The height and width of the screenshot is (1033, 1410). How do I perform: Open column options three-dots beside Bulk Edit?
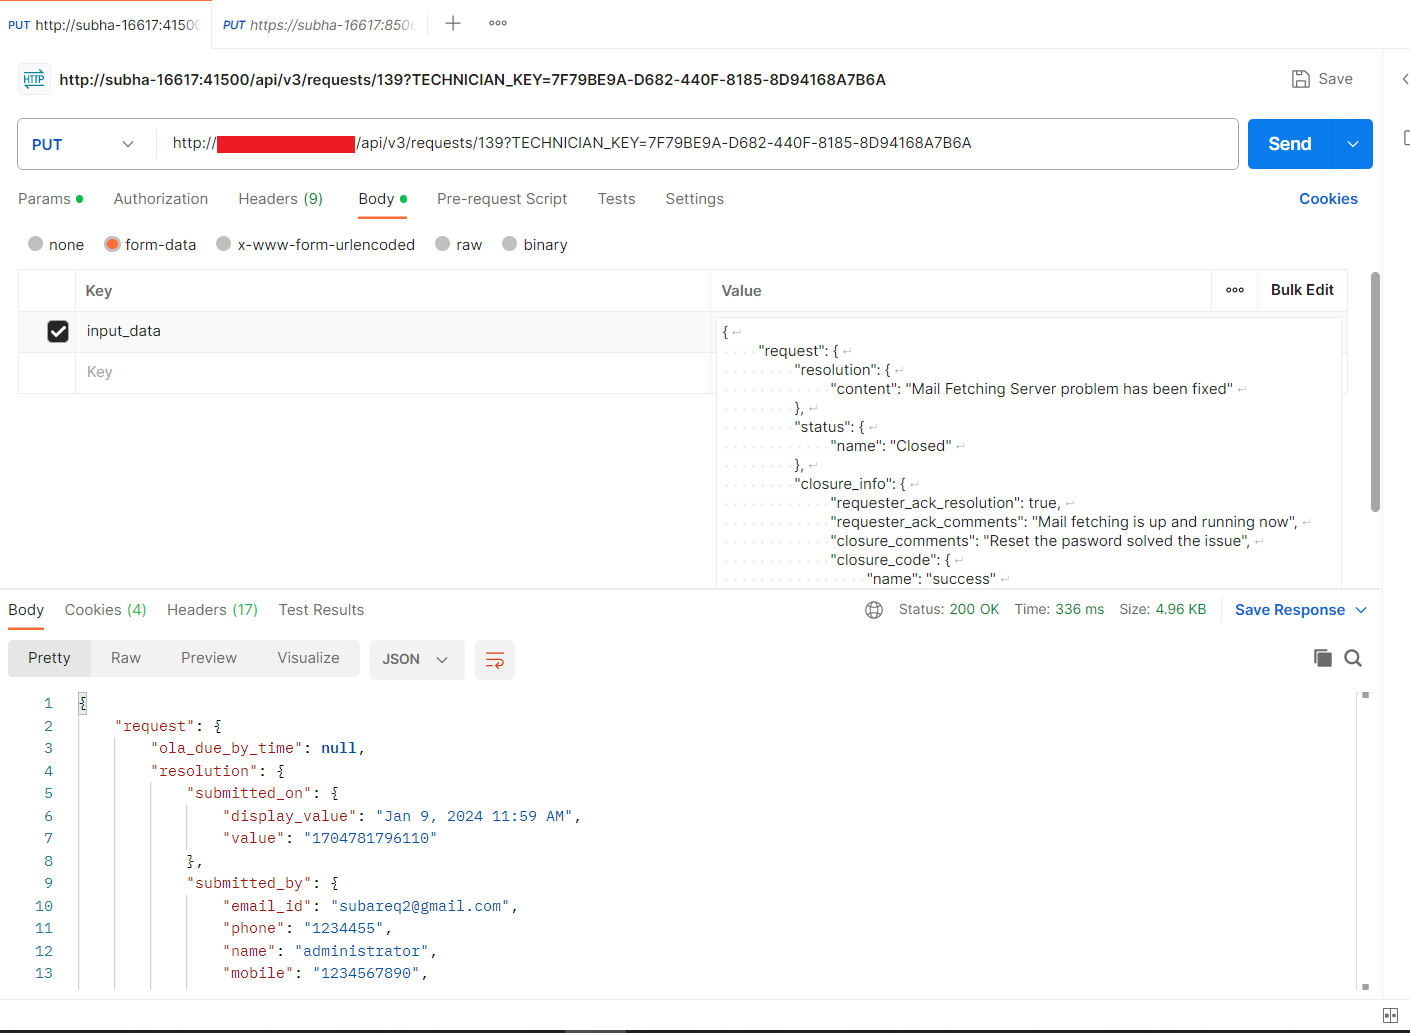(x=1235, y=290)
